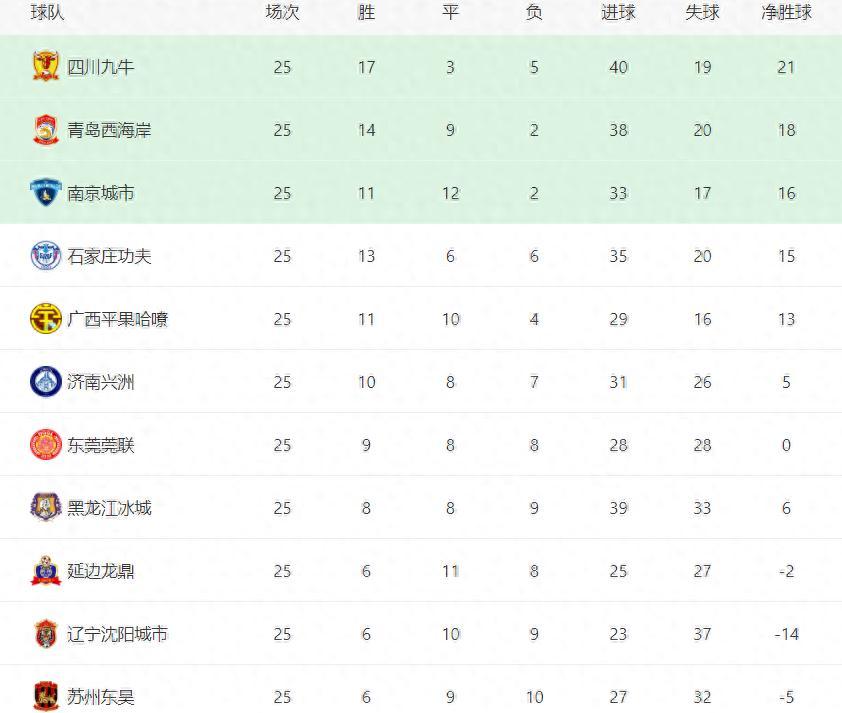Click the 广西平果哈嘹 yellow emblem
Image resolution: width=842 pixels, height=713 pixels.
pyautogui.click(x=46, y=318)
